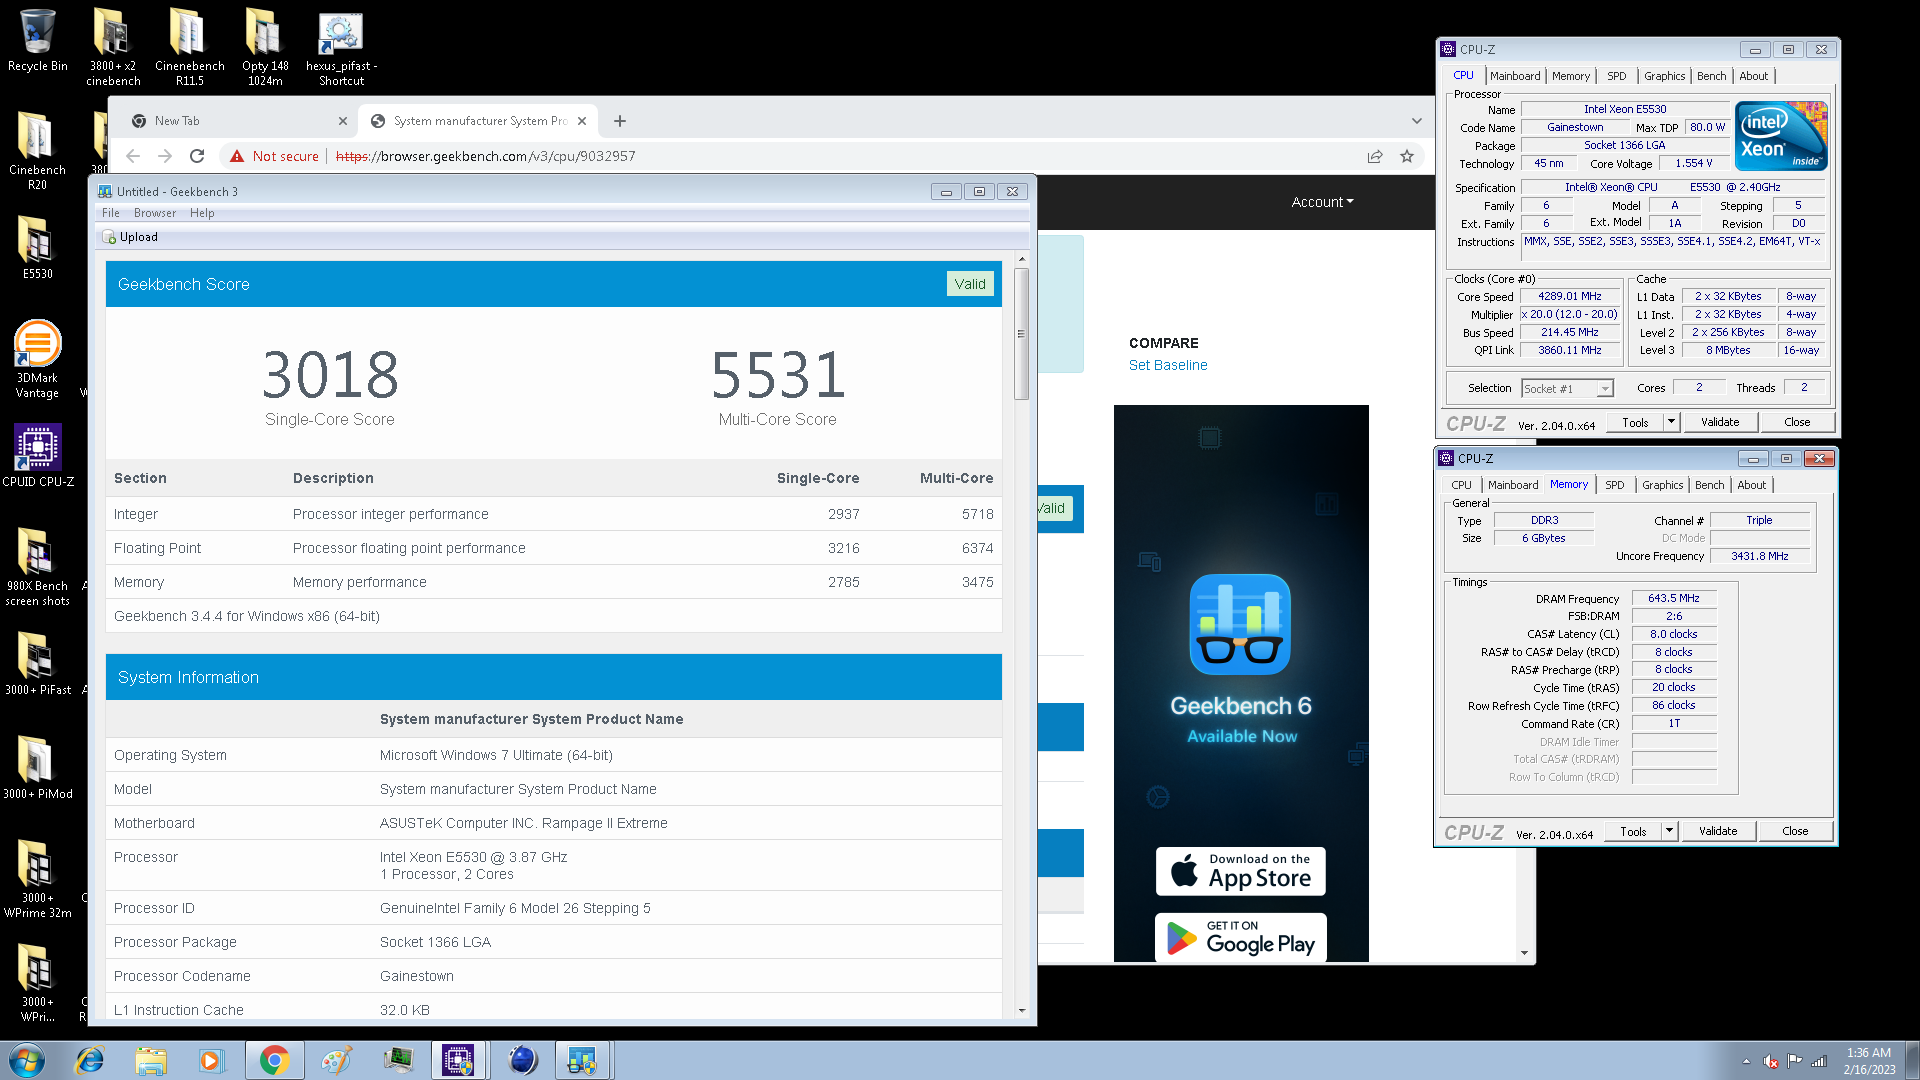The image size is (1920, 1080).
Task: Click Get it on Google Play badge
Action: tap(1241, 938)
